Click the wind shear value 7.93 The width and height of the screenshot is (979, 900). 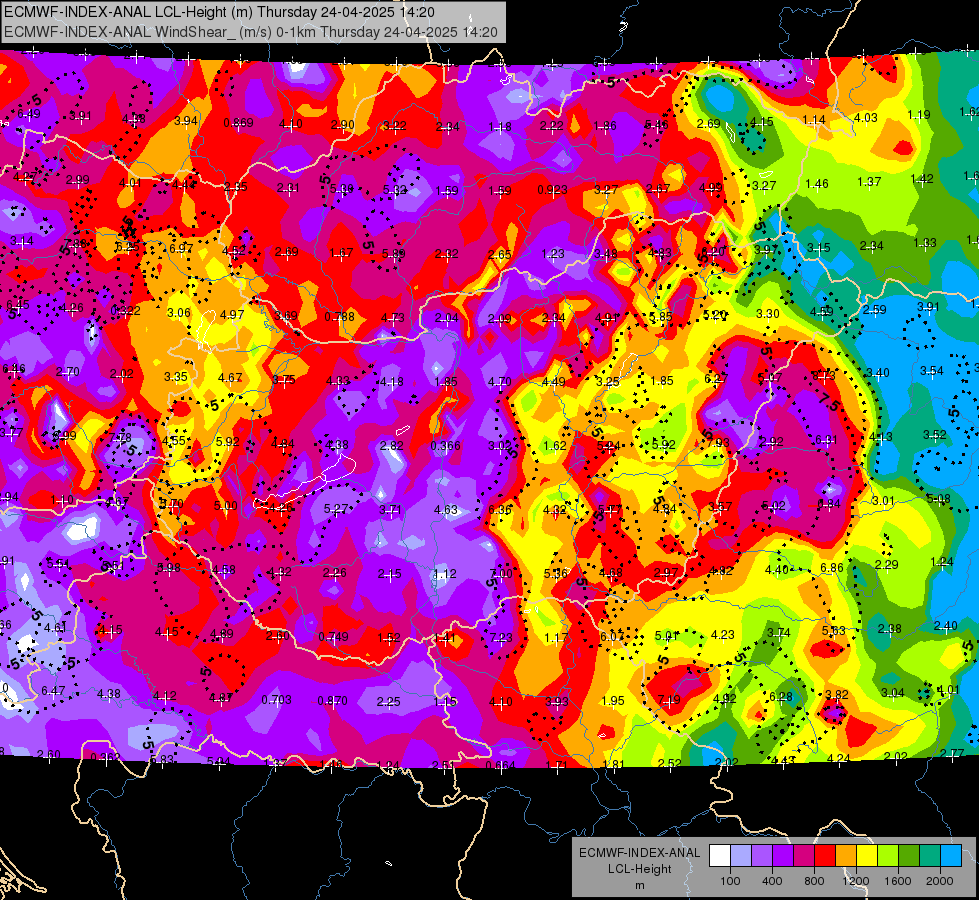click(x=717, y=443)
